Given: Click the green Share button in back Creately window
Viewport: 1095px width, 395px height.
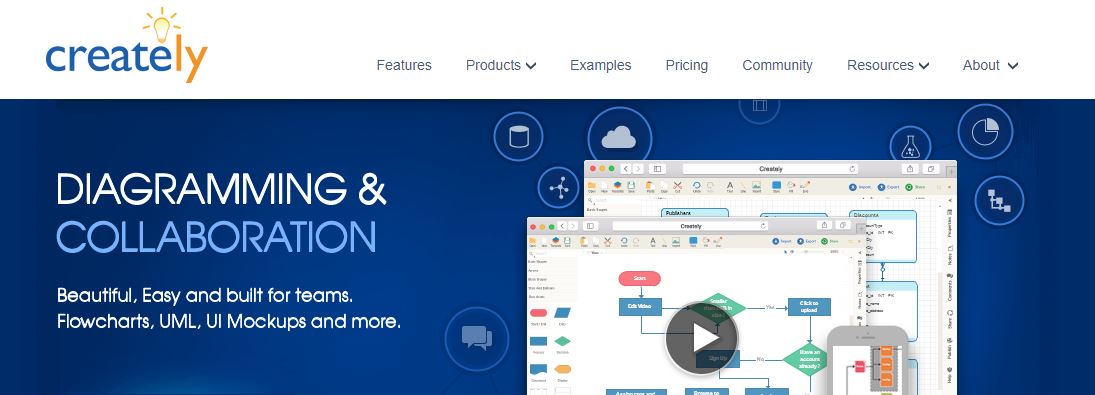Looking at the screenshot, I should (914, 187).
